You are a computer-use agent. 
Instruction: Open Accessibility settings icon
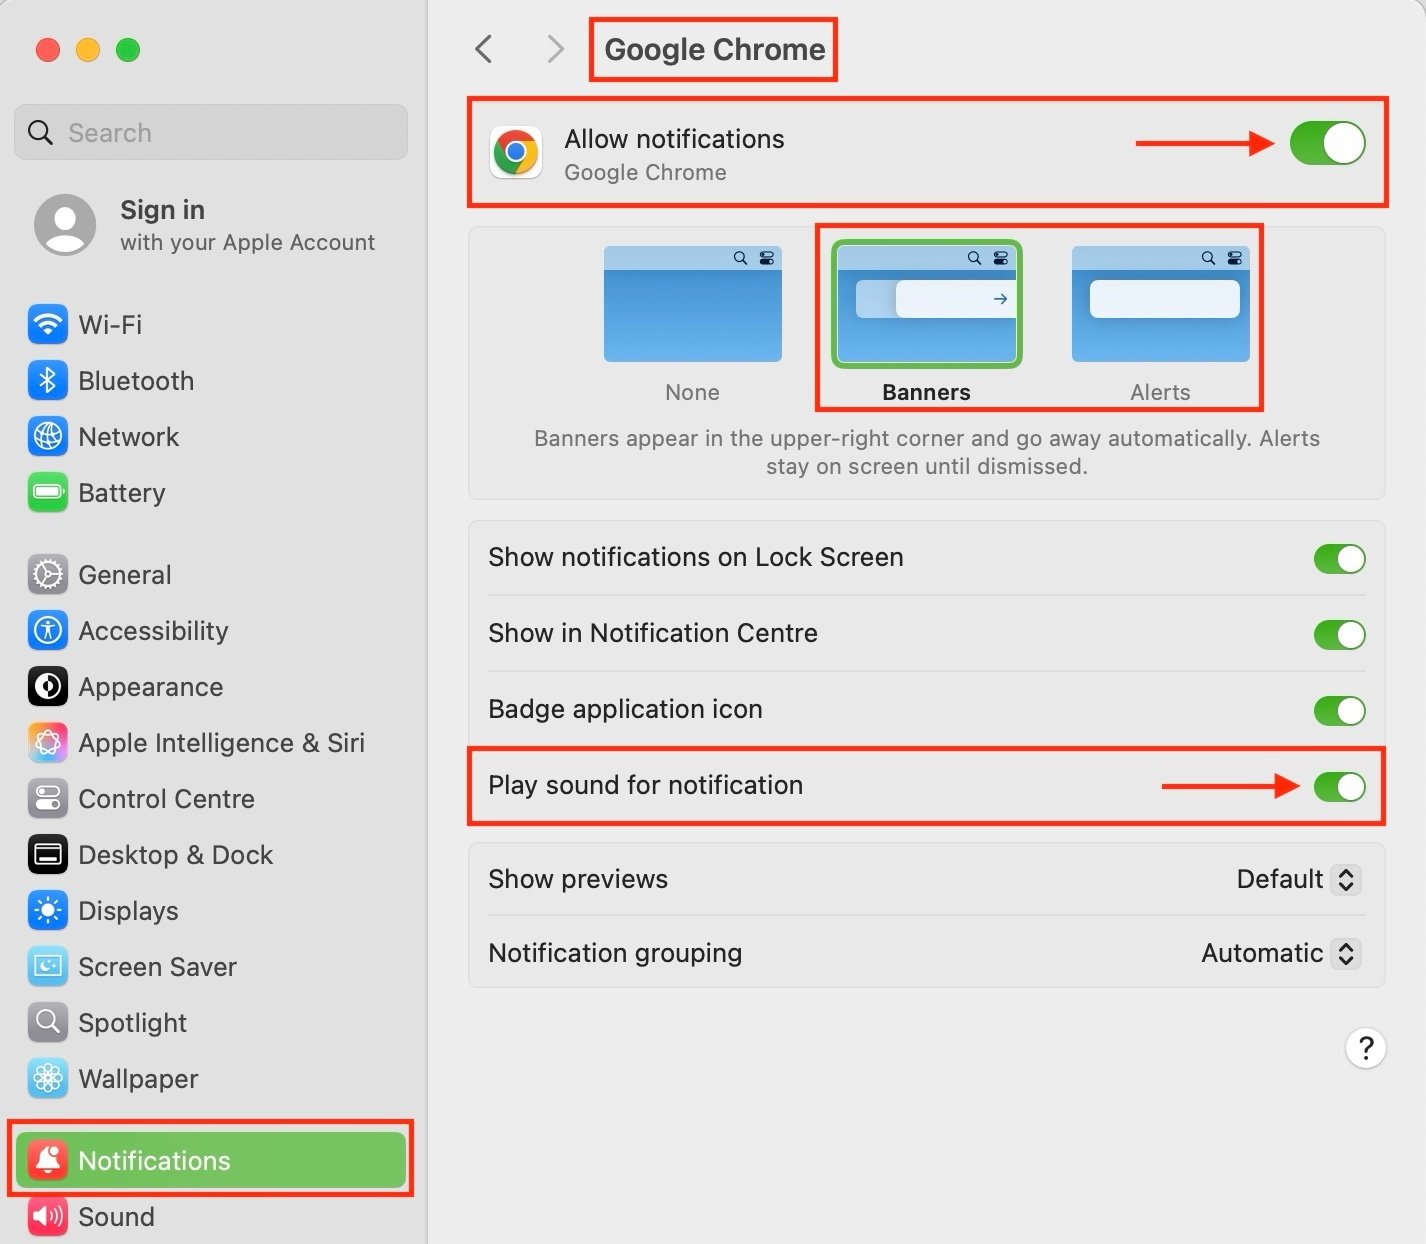tap(47, 631)
